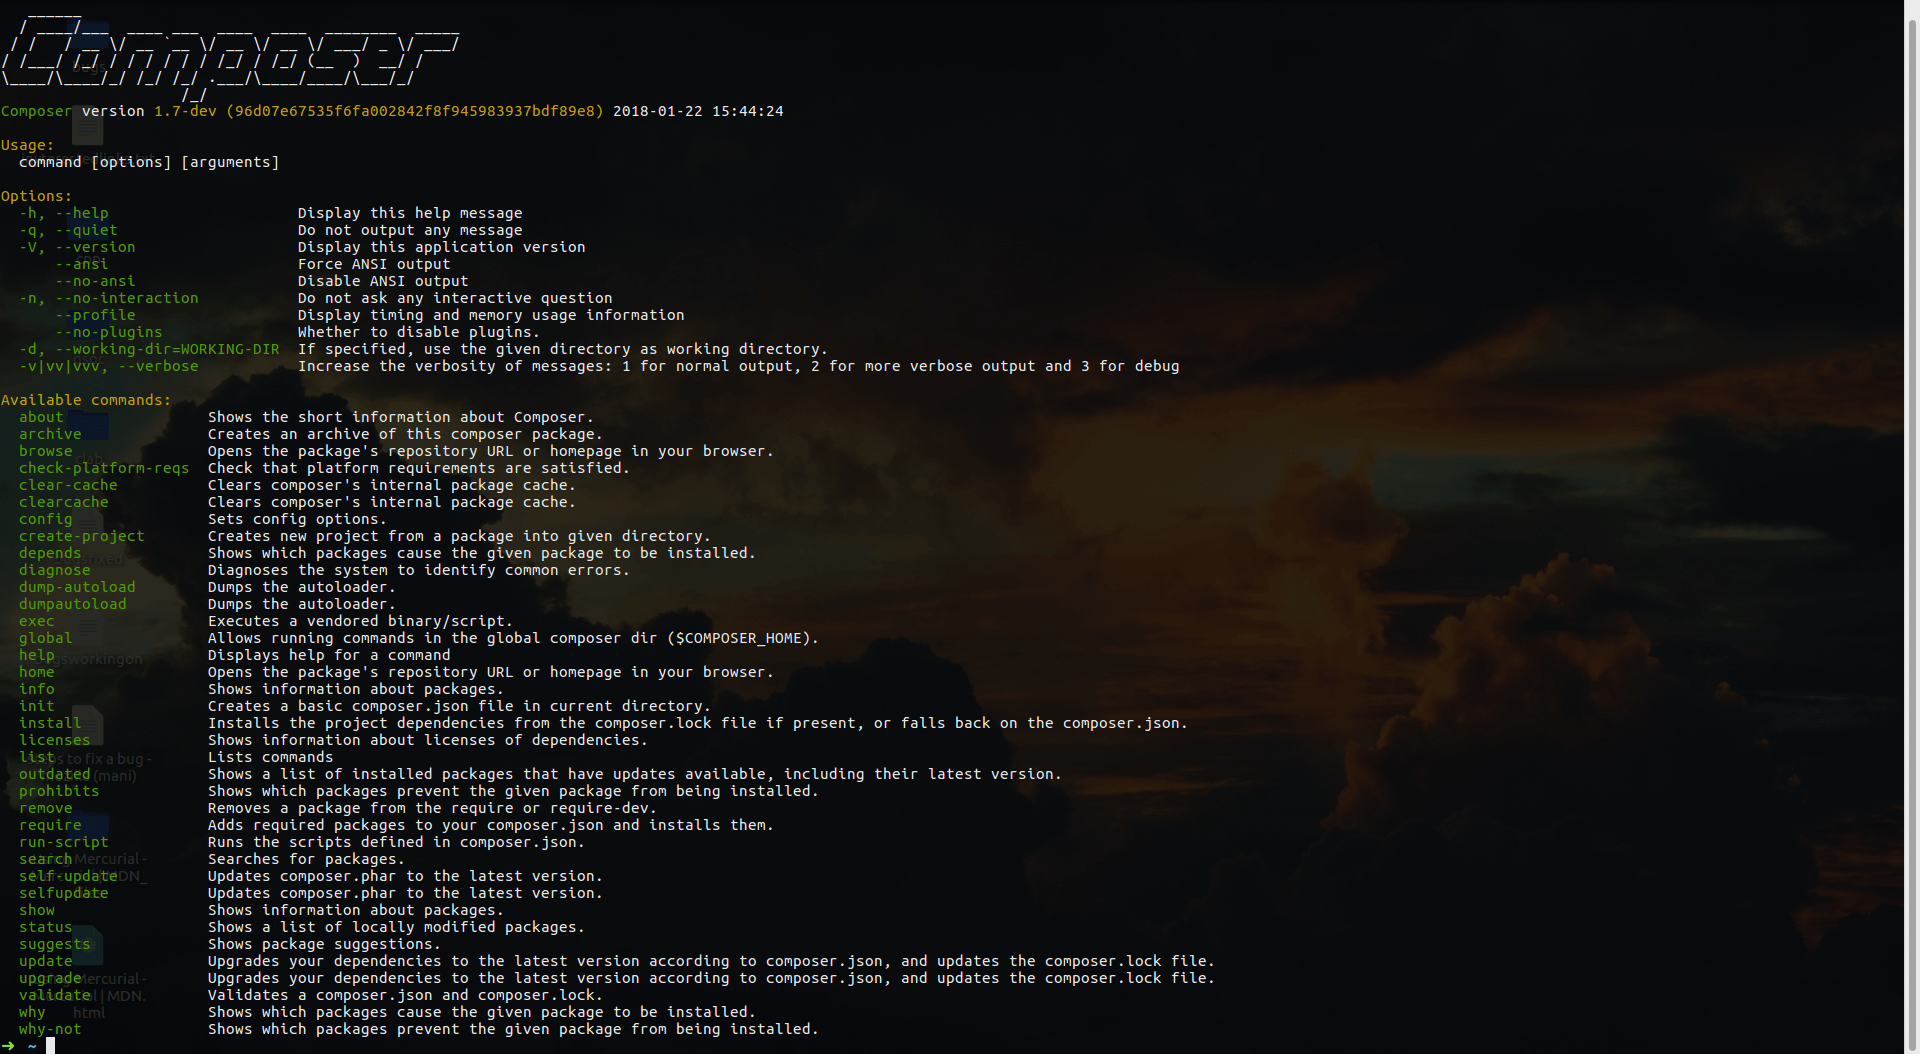The image size is (1920, 1054).
Task: Click the 'Sets config options.' description
Action: (297, 519)
